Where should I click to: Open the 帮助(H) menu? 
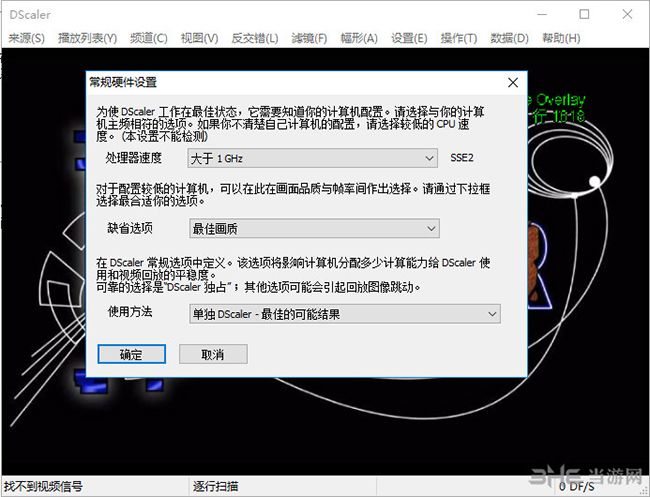coord(561,38)
